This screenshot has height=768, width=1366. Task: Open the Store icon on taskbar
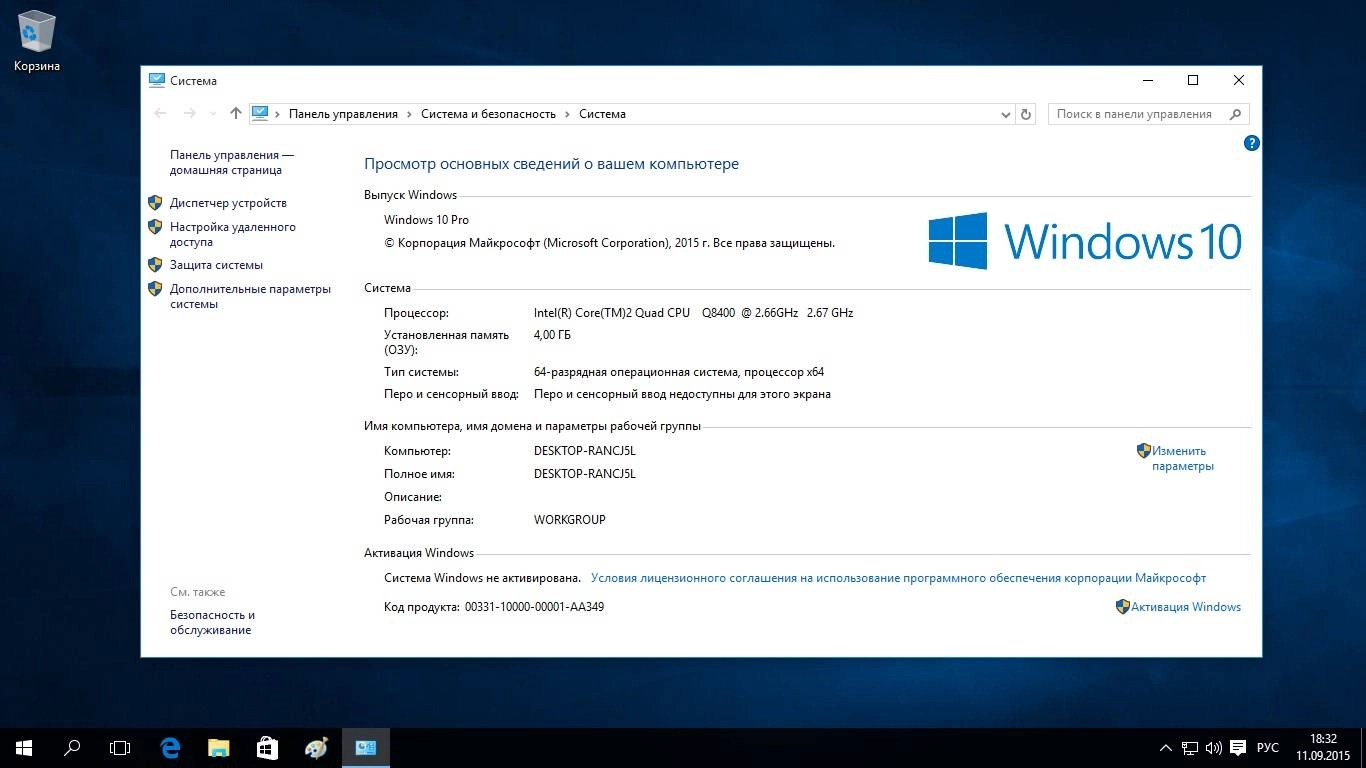coord(267,747)
